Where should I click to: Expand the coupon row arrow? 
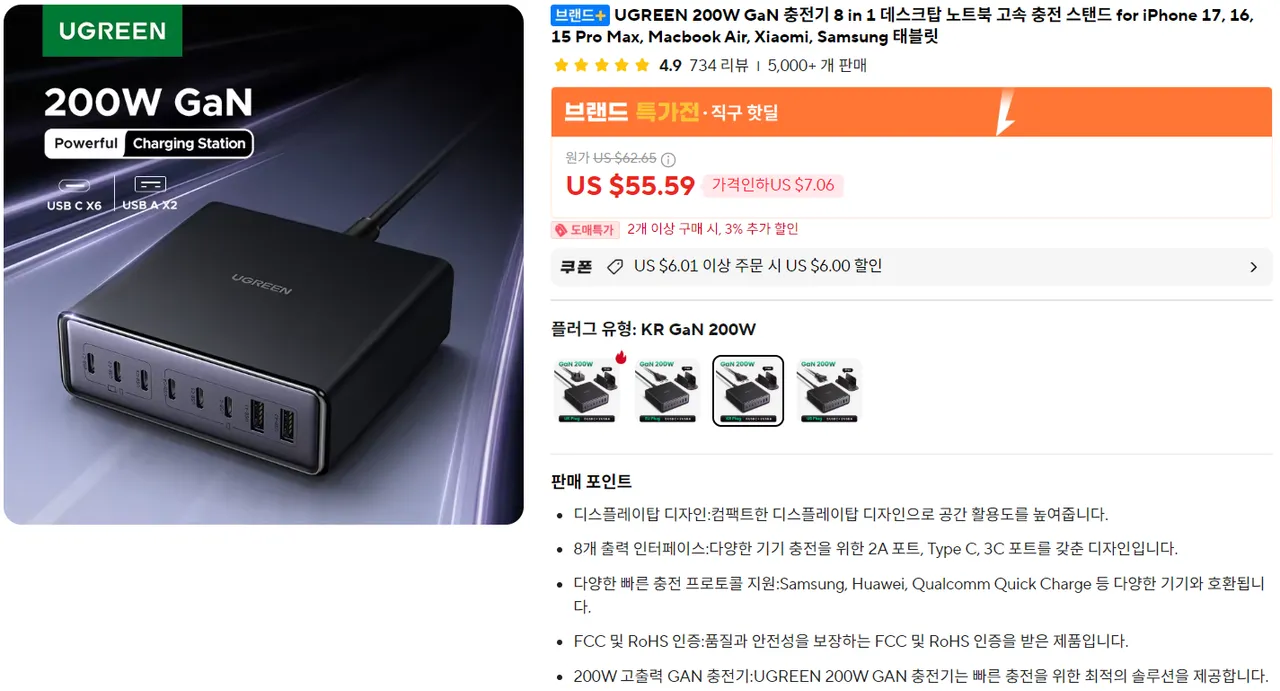(1253, 267)
